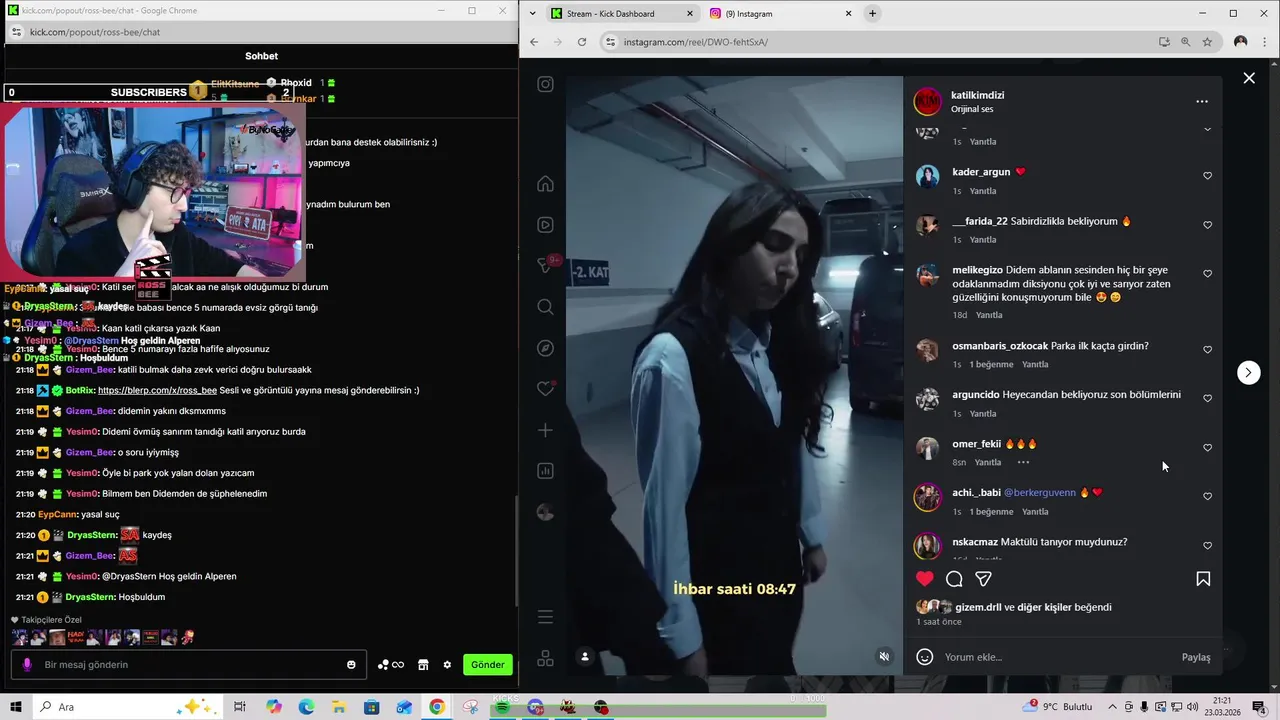Open the Chrome tab search dropdown arrow
The image size is (1280, 720).
(533, 14)
